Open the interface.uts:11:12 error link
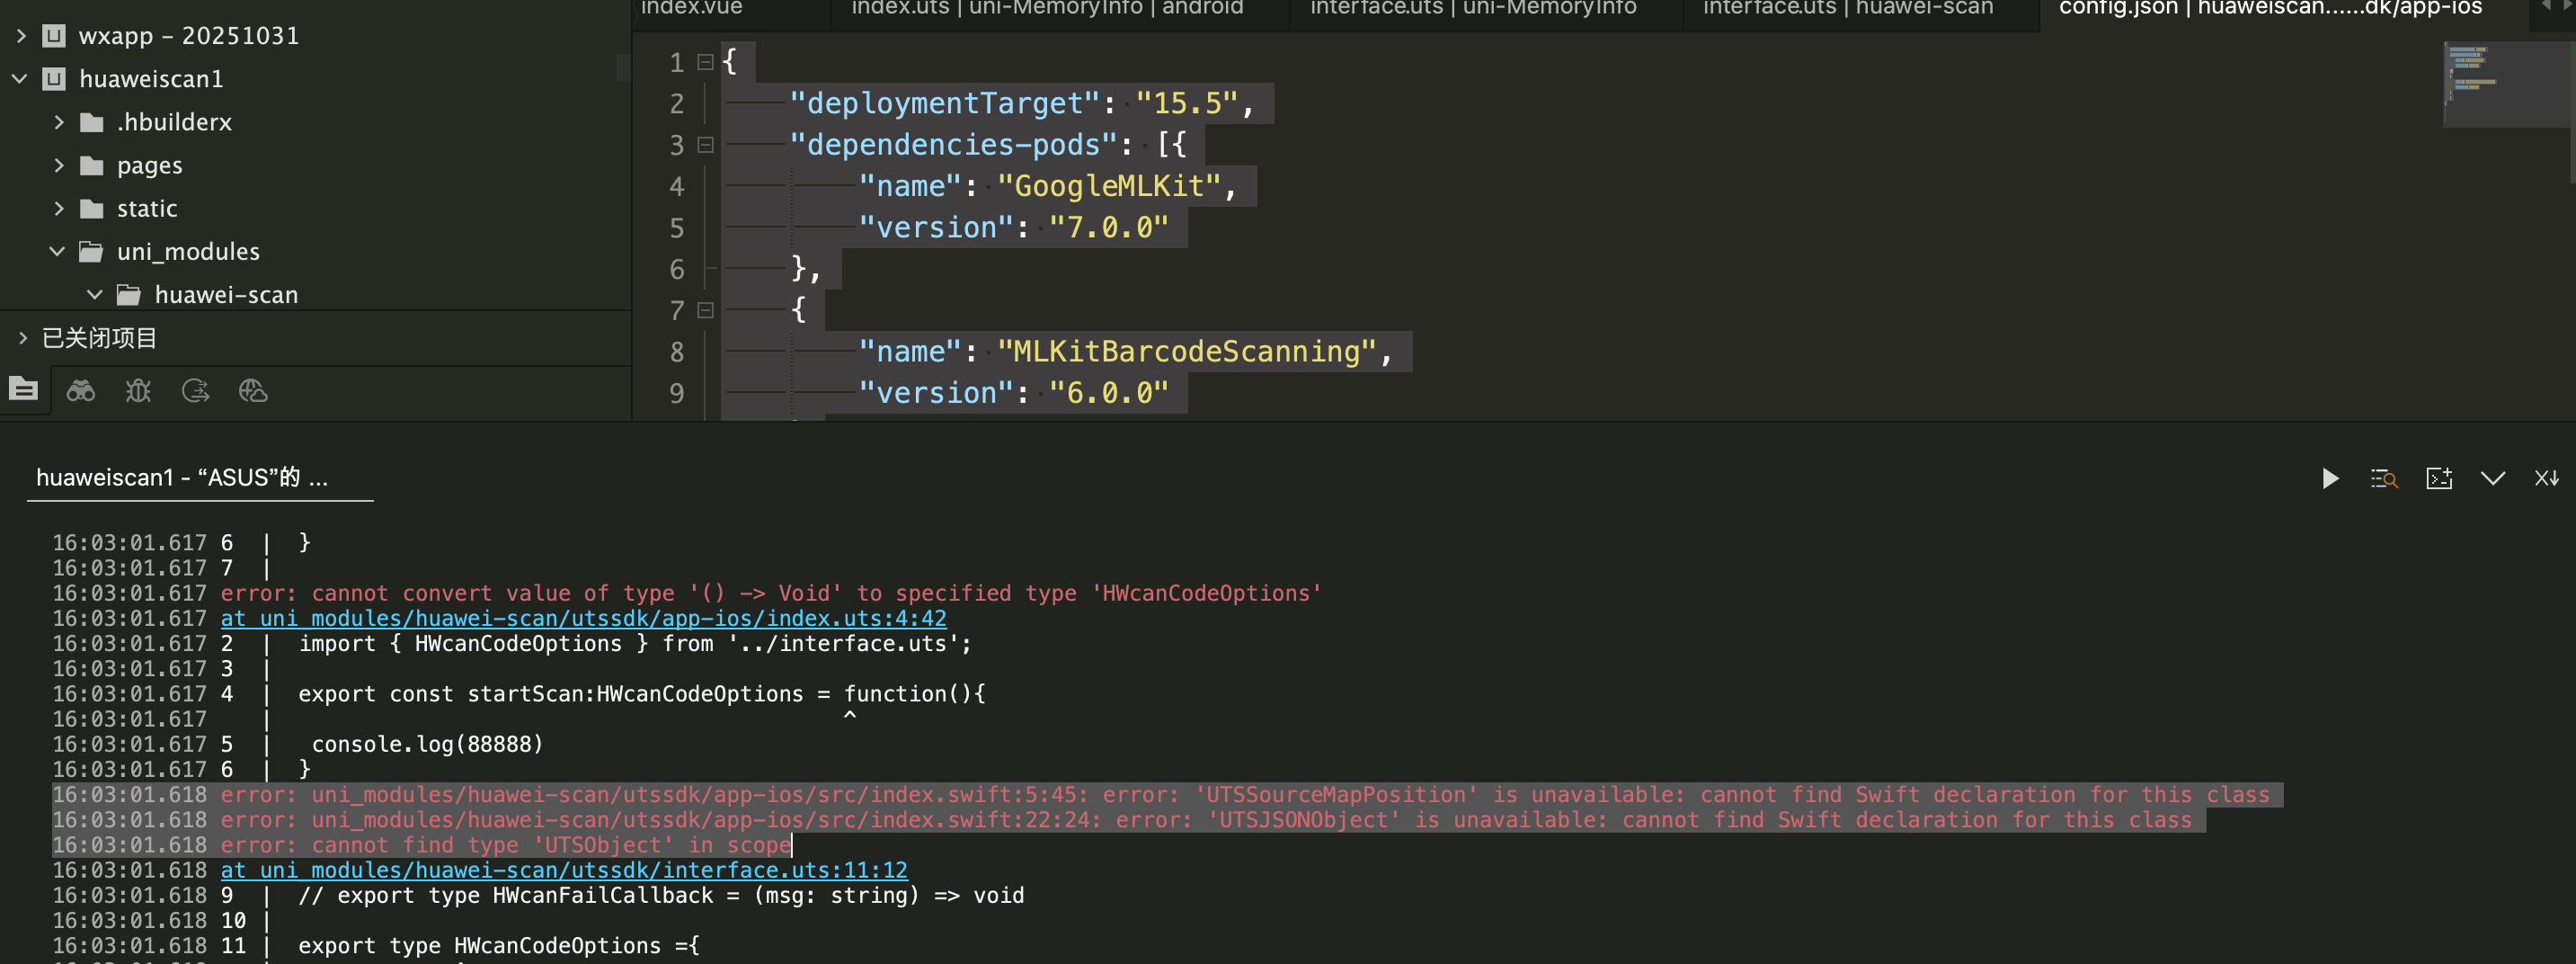 click(x=564, y=871)
